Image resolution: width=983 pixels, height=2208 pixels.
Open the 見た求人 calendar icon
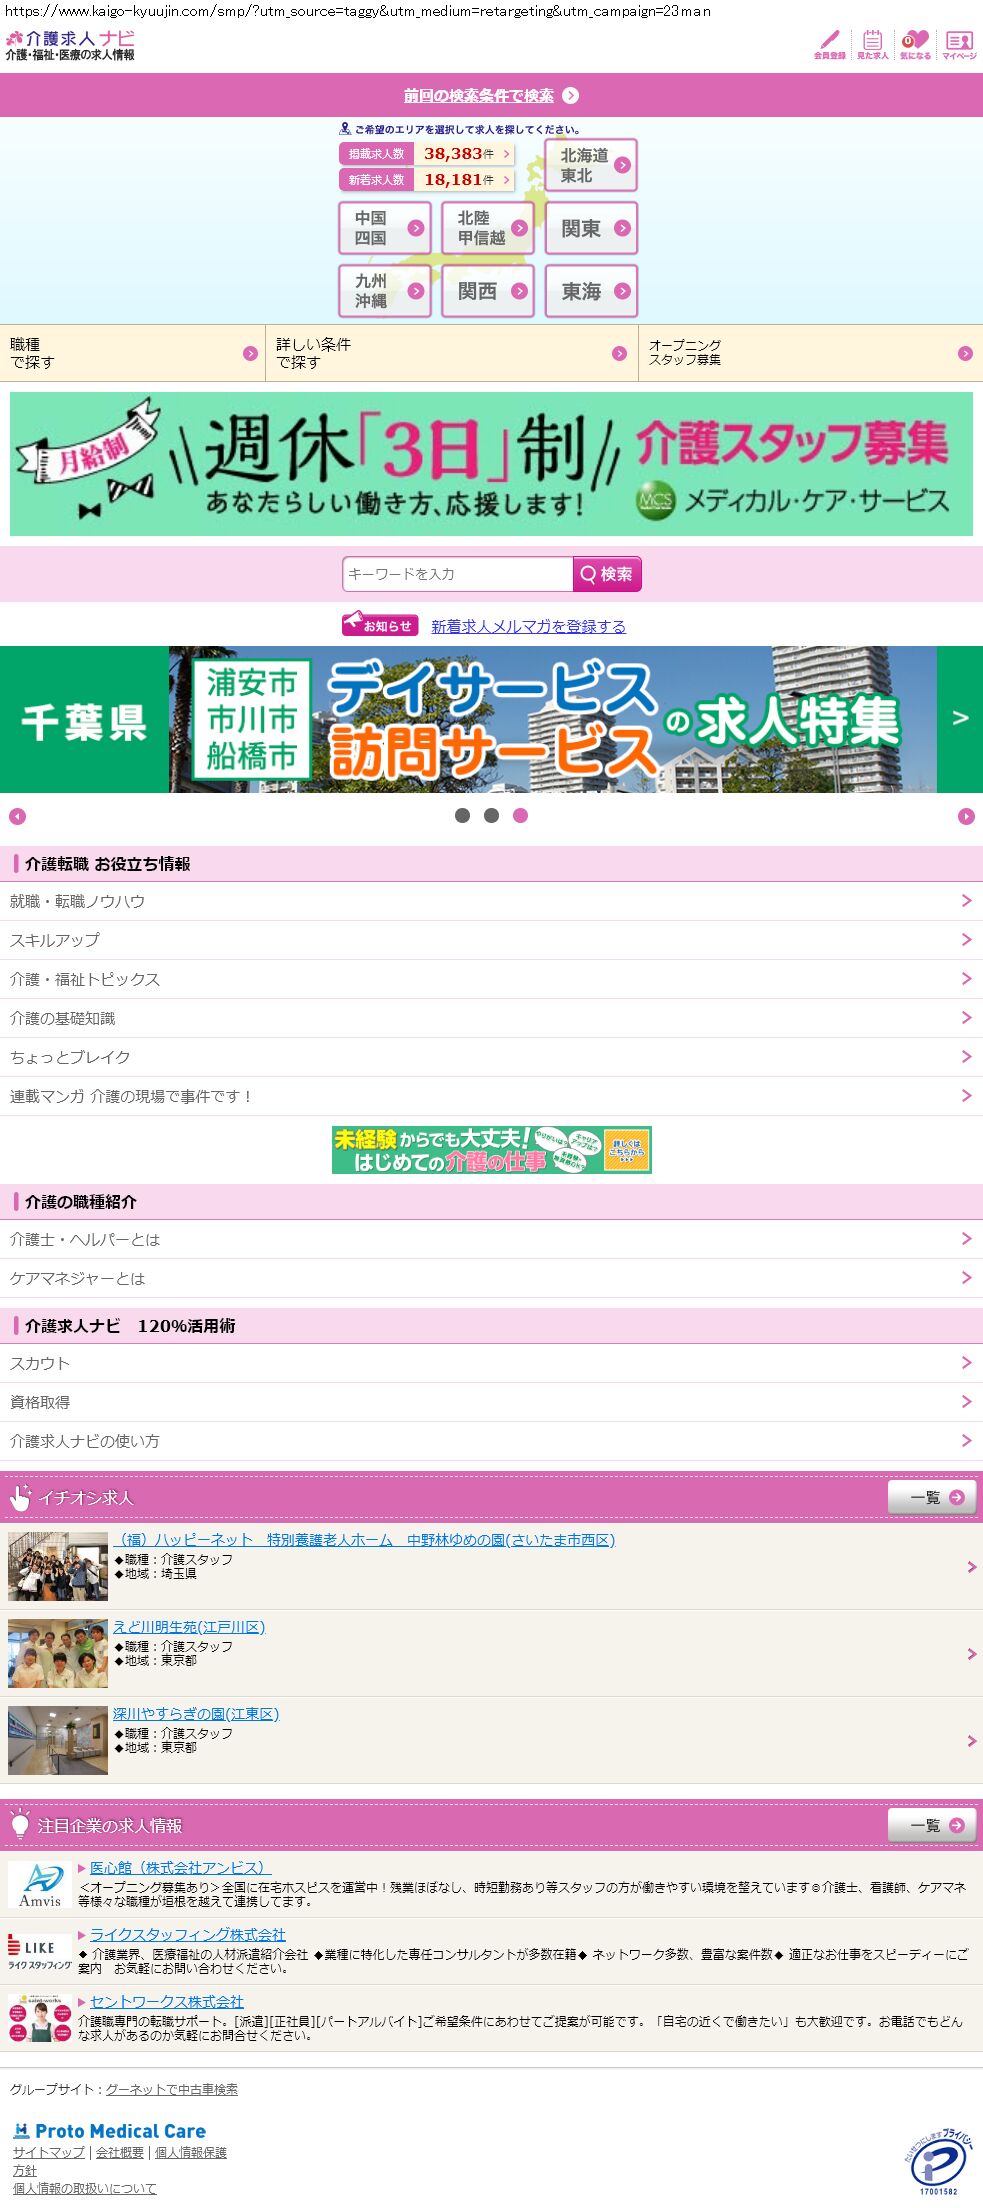872,44
